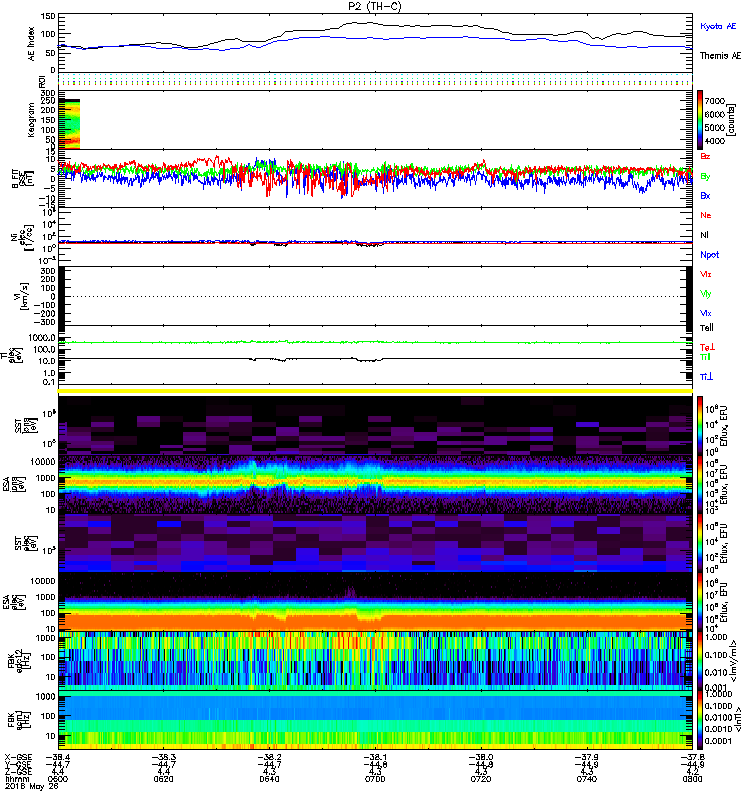This screenshot has width=750, height=800.
Task: Click the Keogram counts color bar
Action: tap(700, 120)
